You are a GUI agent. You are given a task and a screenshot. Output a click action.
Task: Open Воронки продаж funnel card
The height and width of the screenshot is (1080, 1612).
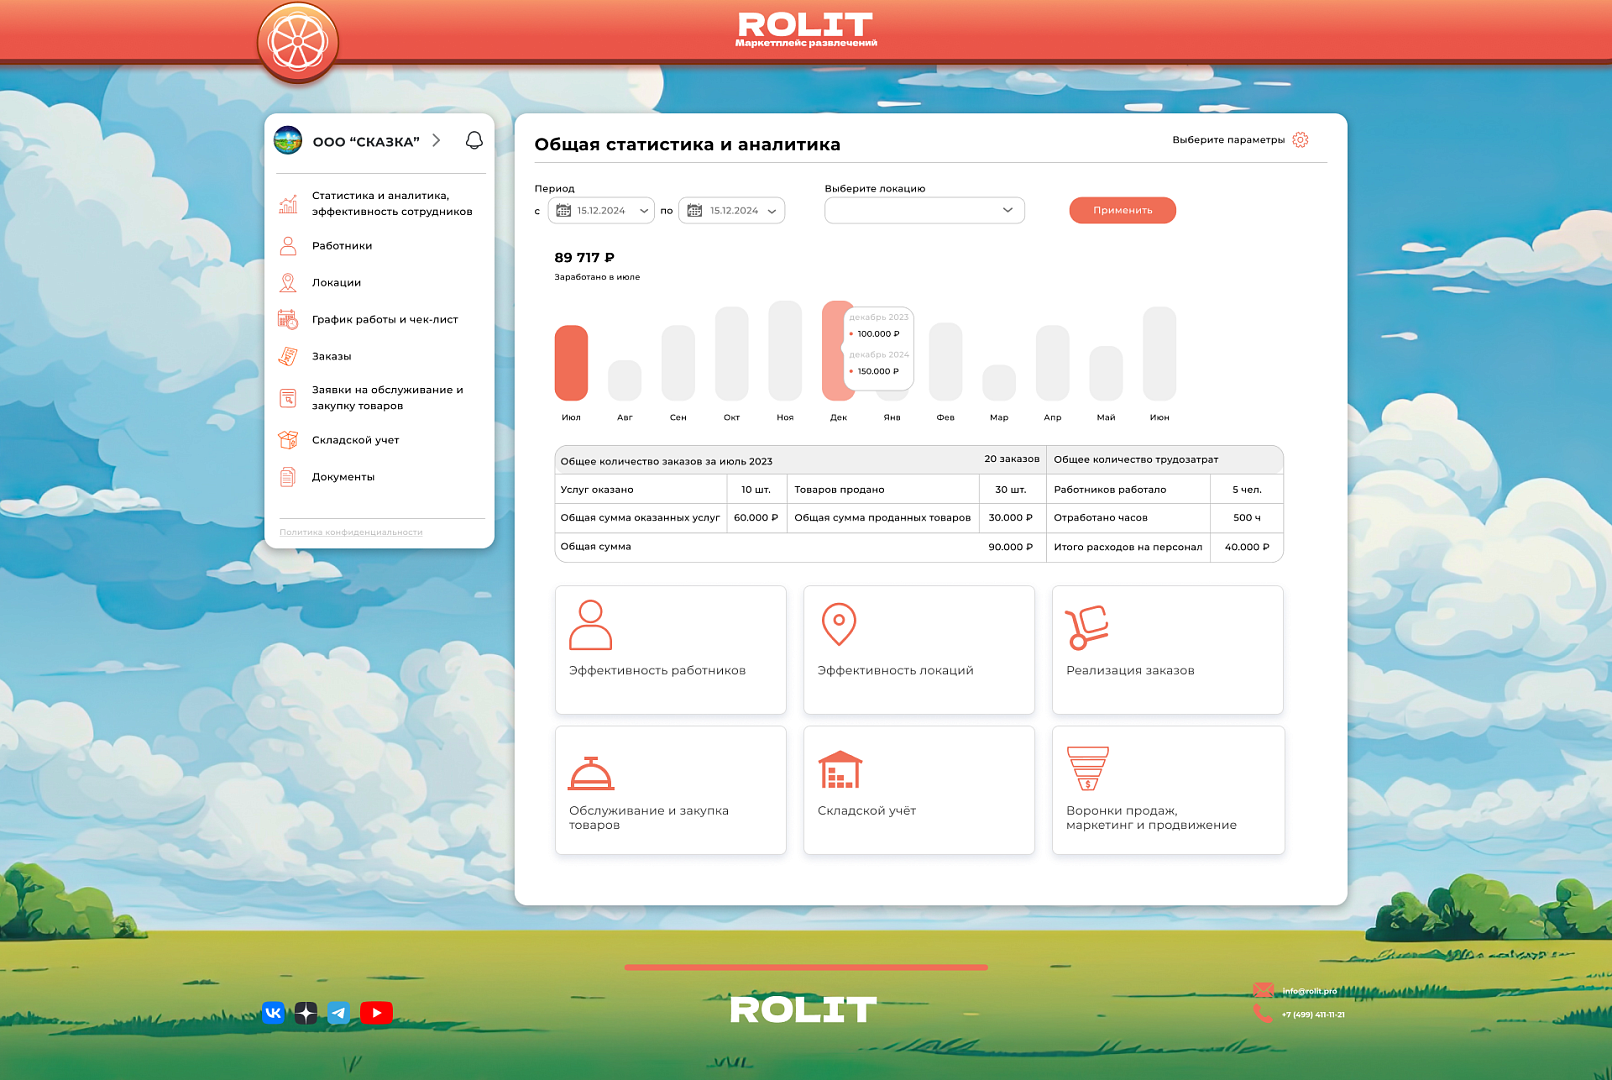[x=1167, y=790]
